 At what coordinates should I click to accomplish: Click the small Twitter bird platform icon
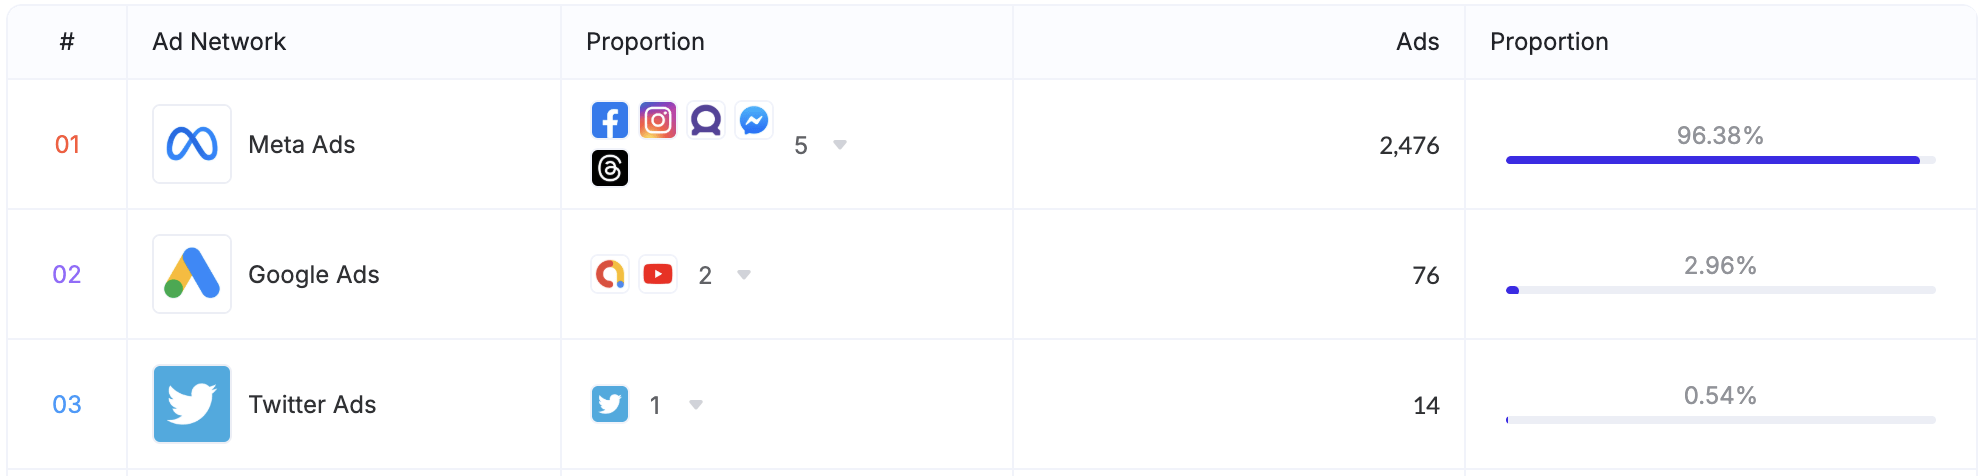click(610, 404)
